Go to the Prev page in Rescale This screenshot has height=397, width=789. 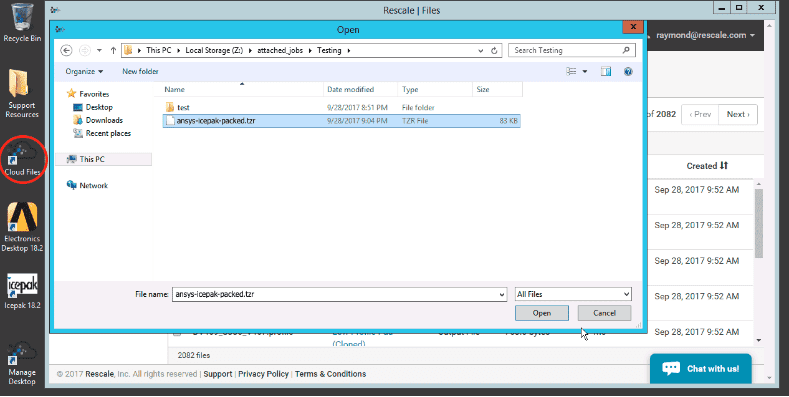click(x=700, y=114)
